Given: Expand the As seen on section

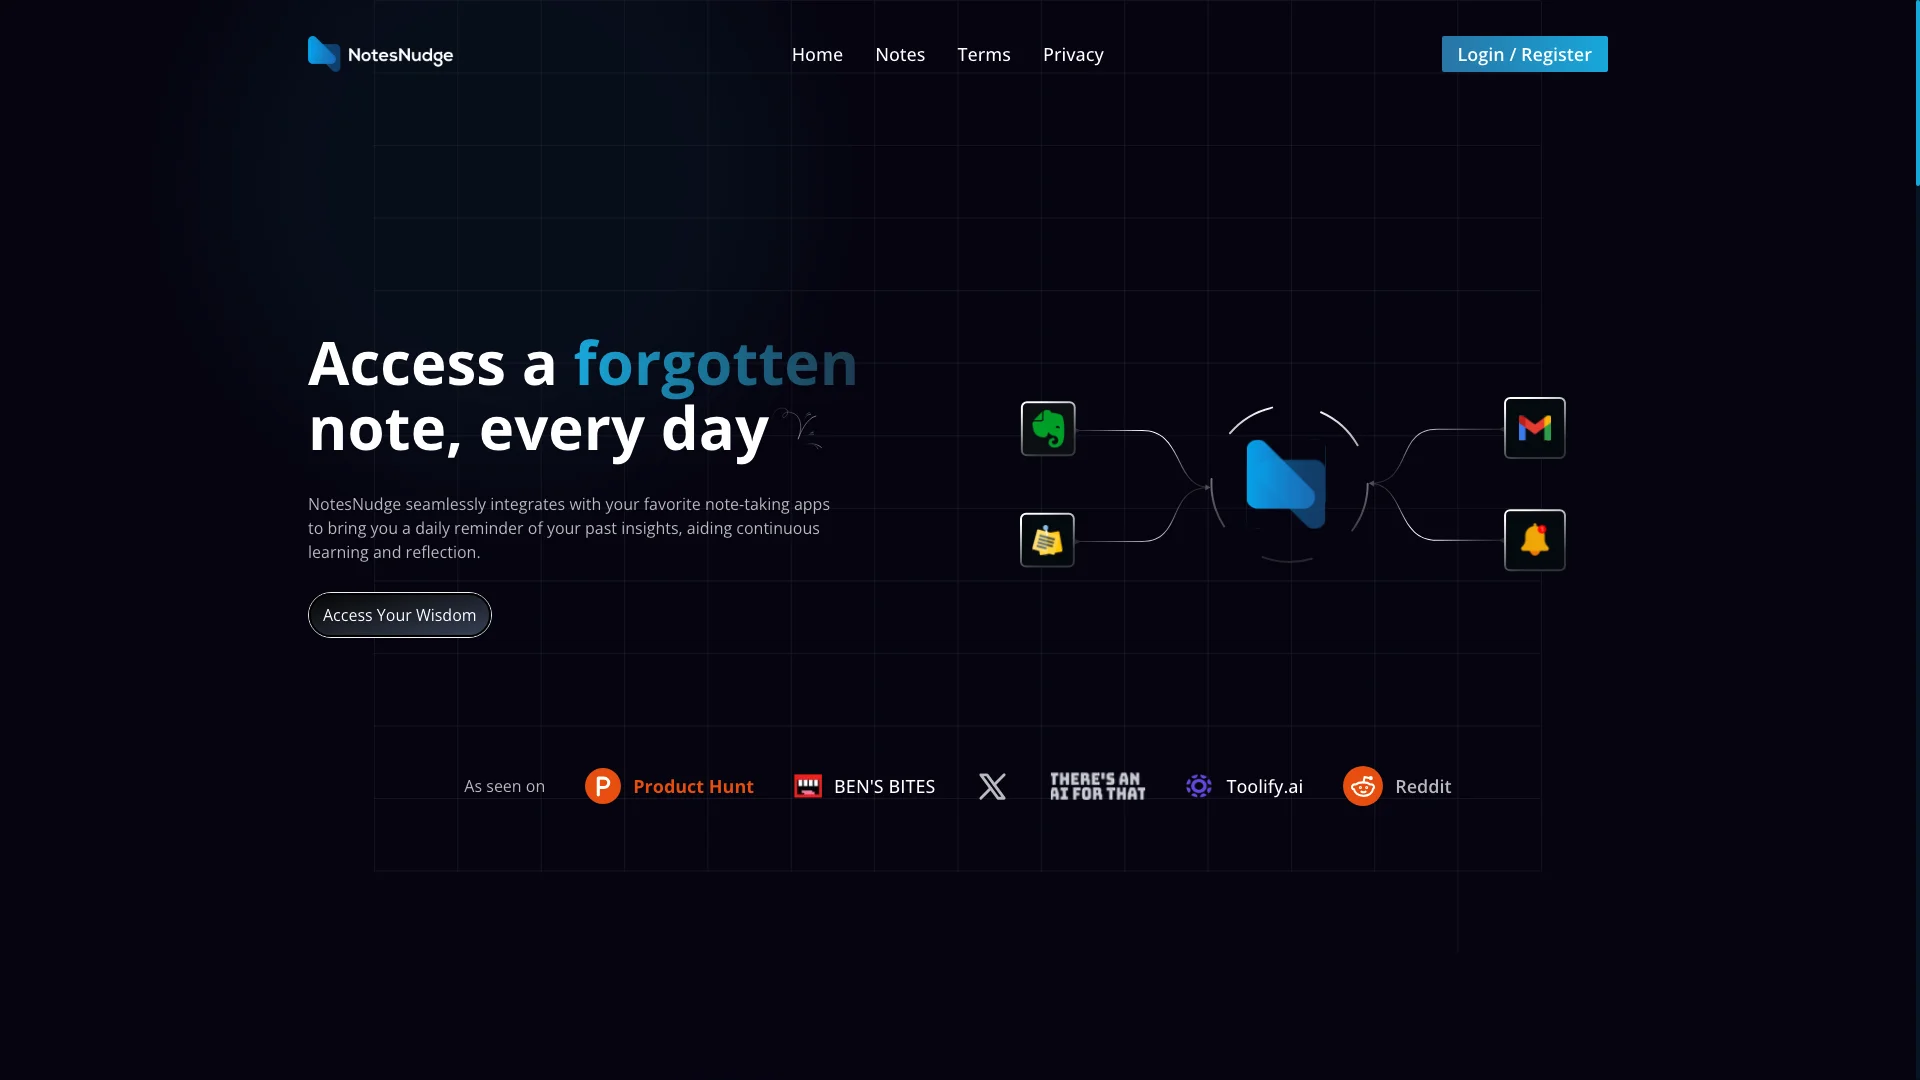Looking at the screenshot, I should (504, 786).
